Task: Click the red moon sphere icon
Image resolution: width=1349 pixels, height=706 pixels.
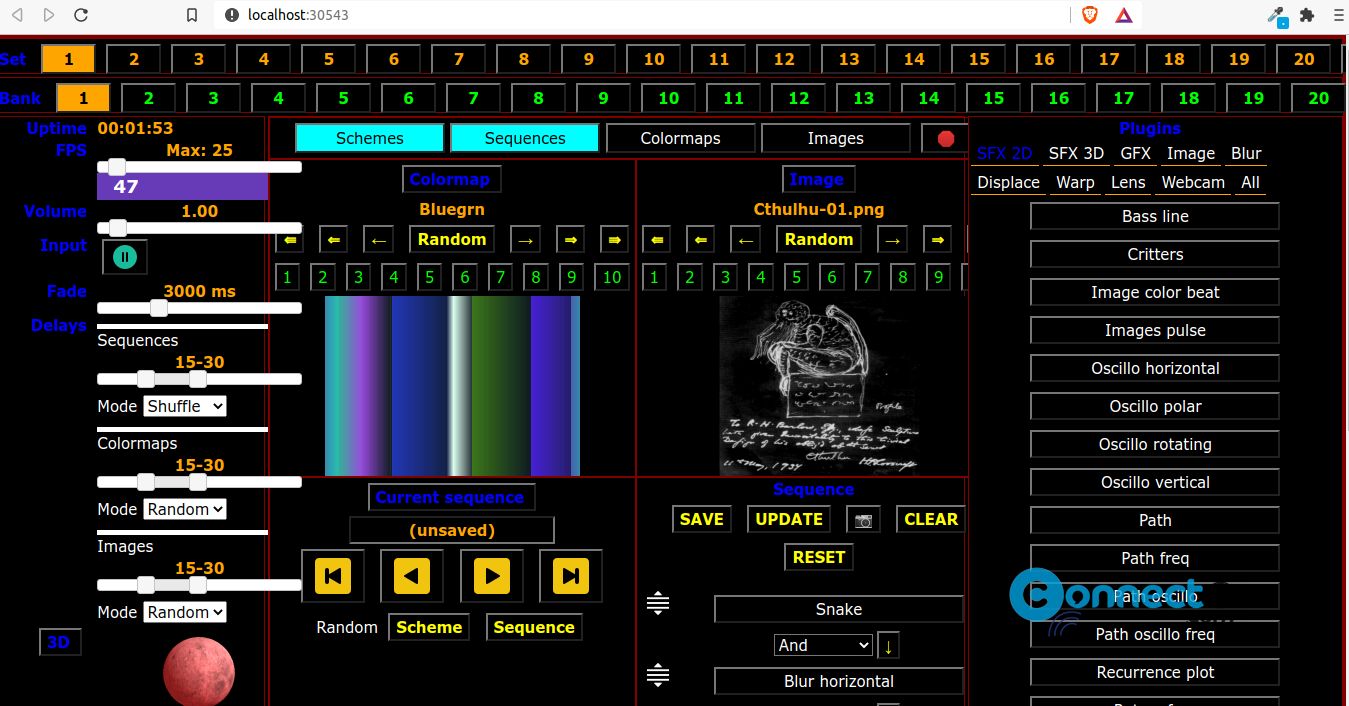Action: pos(199,672)
